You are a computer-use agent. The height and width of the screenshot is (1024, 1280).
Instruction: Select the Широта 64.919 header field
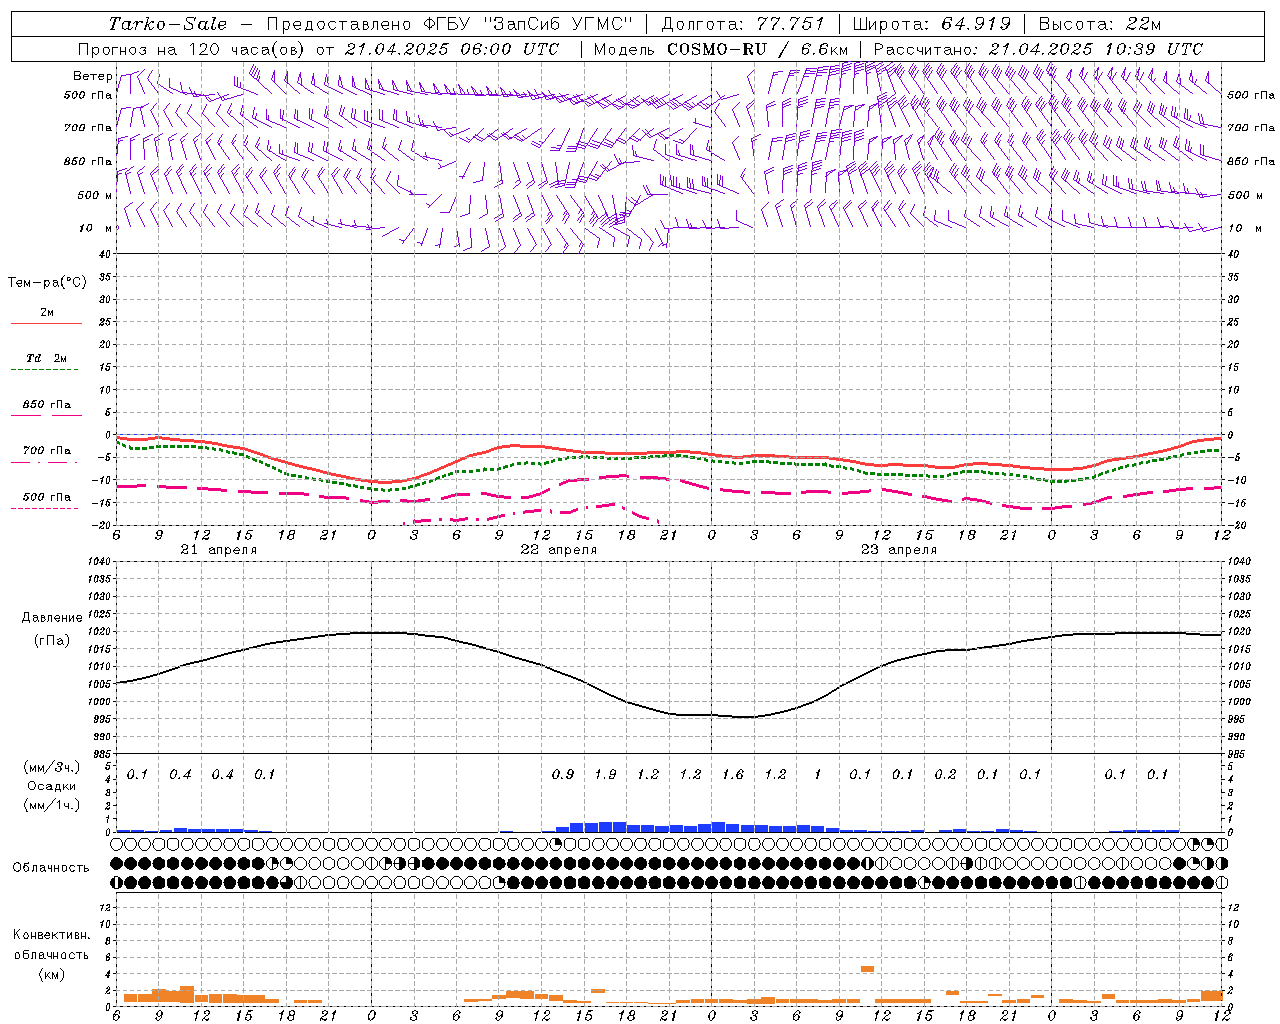pyautogui.click(x=931, y=24)
